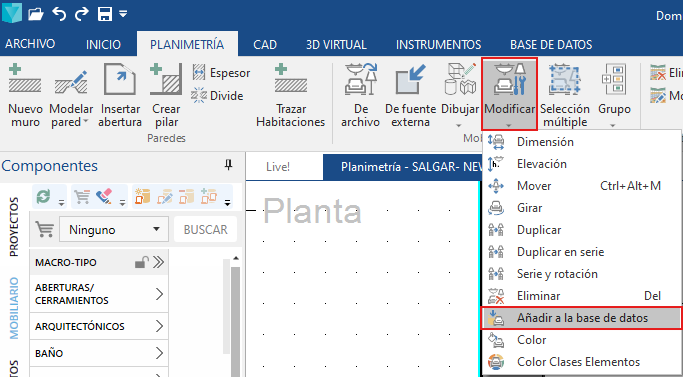Select Añadir a la base de datos
Viewport: 683px width, 377px height.
coord(582,318)
